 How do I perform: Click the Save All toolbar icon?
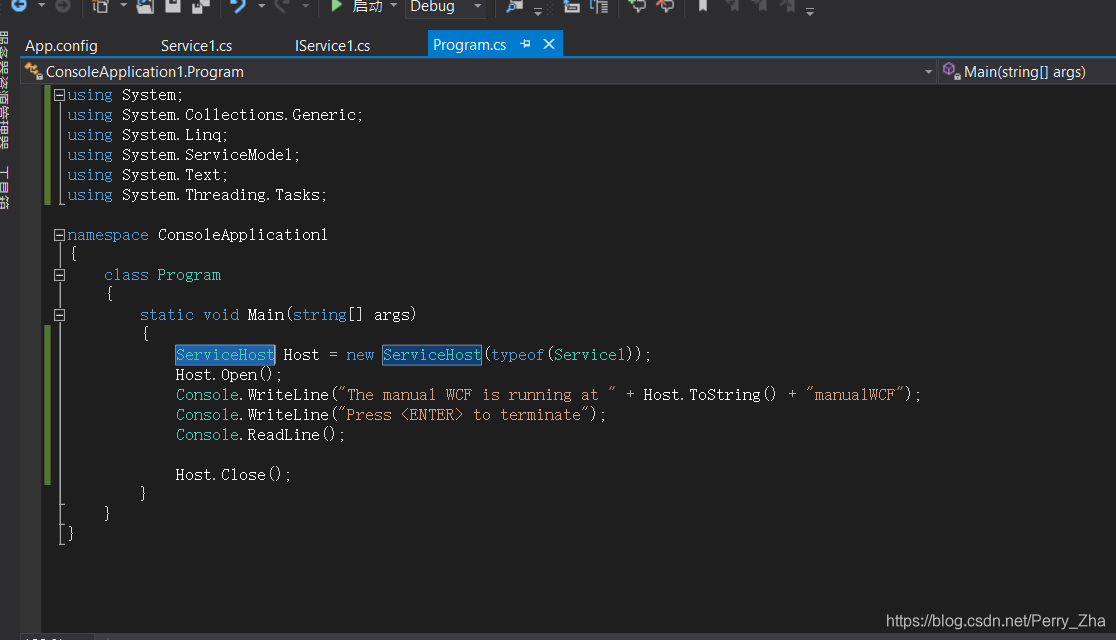[201, 6]
